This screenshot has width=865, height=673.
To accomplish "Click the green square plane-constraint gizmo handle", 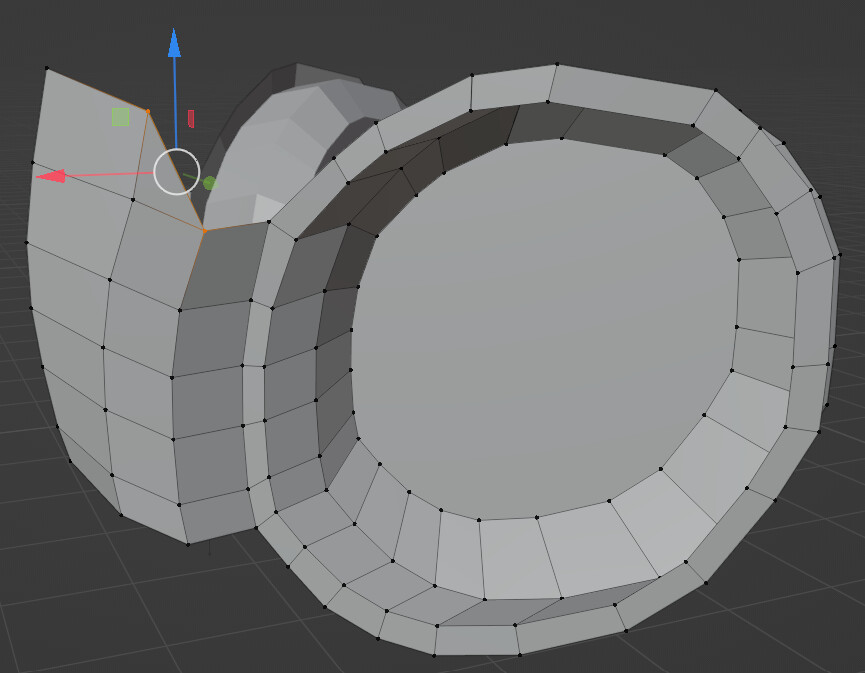I will 120,117.
